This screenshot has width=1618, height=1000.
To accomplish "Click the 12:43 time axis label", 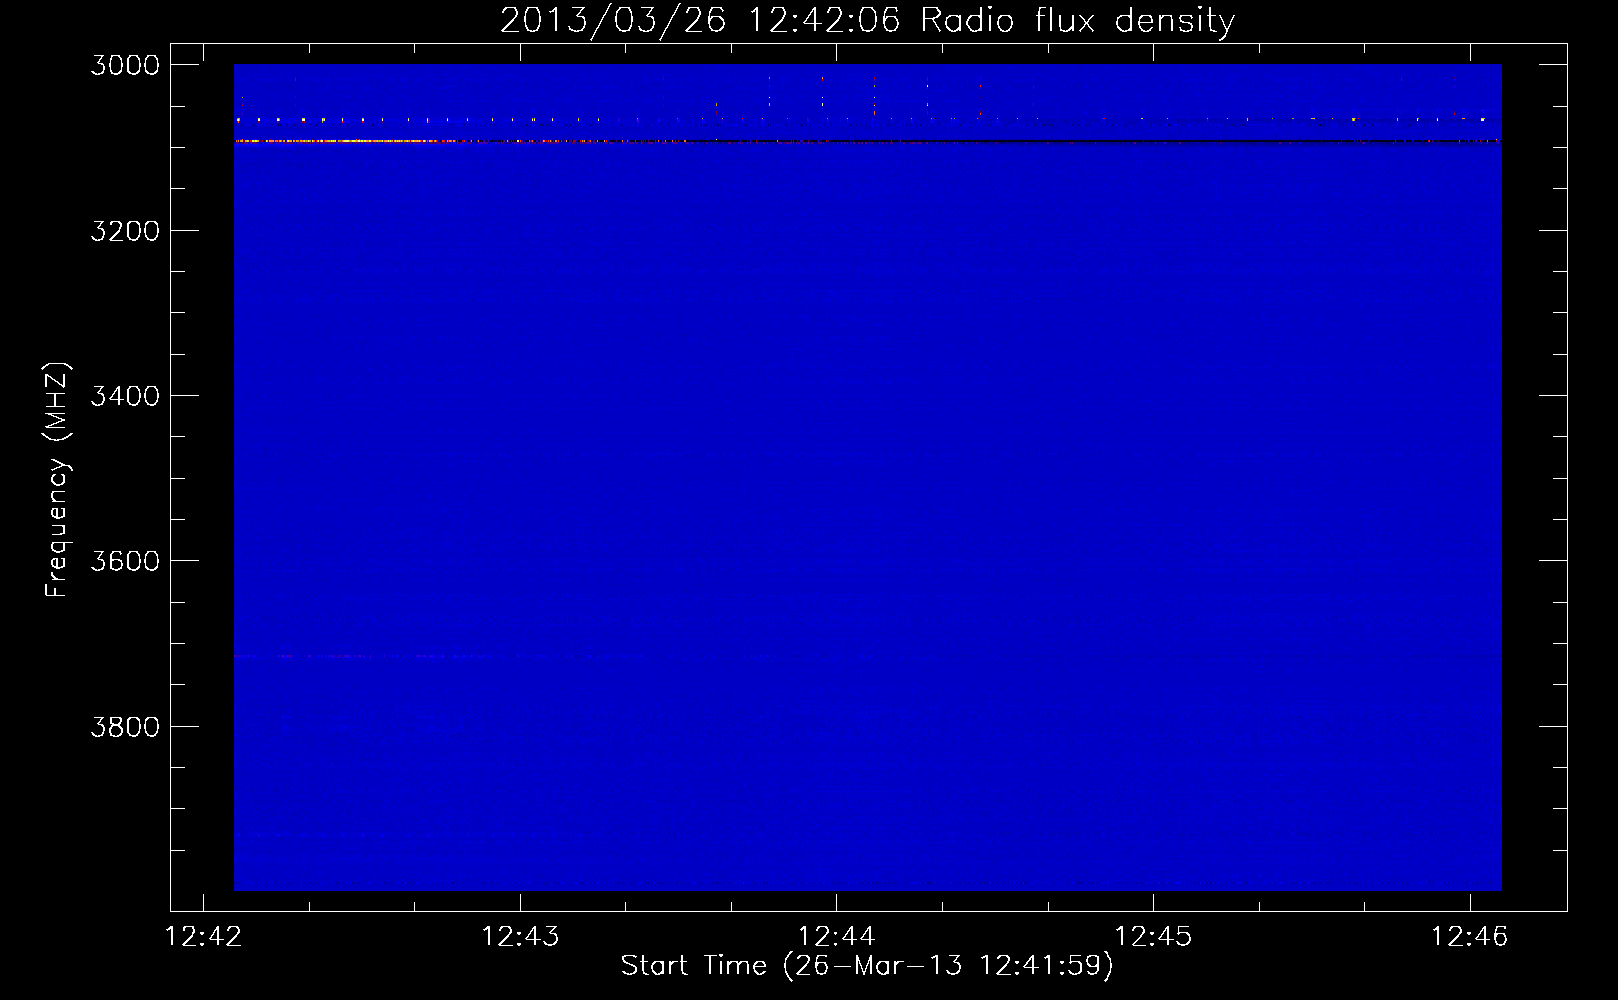I will click(520, 936).
